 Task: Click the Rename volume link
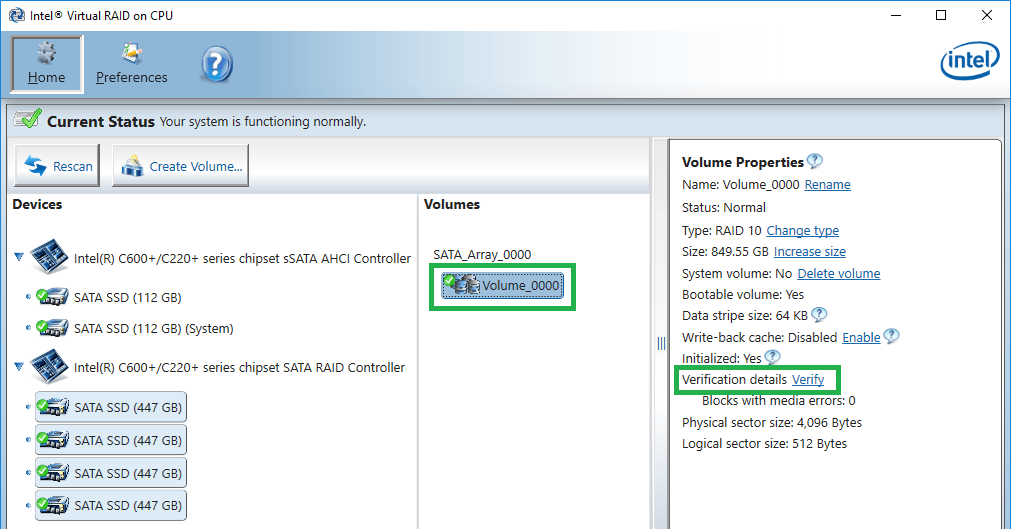827,185
